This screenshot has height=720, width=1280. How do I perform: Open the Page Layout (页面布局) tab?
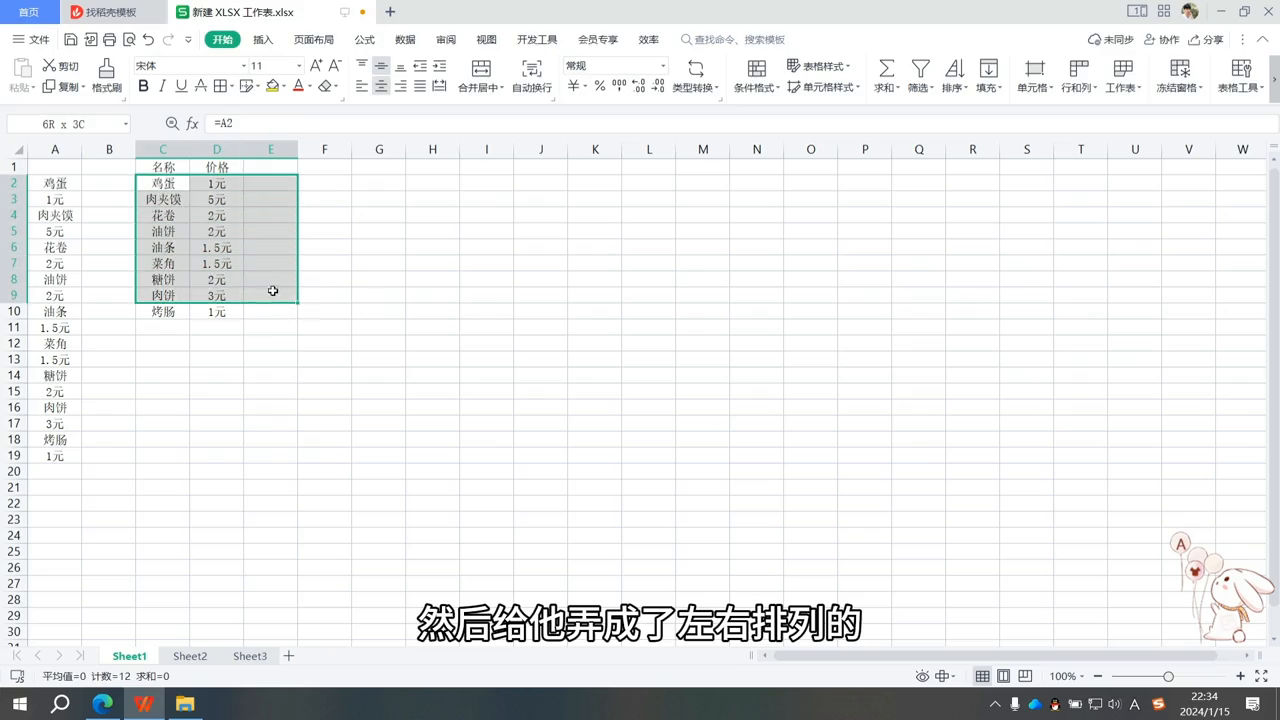coord(314,40)
